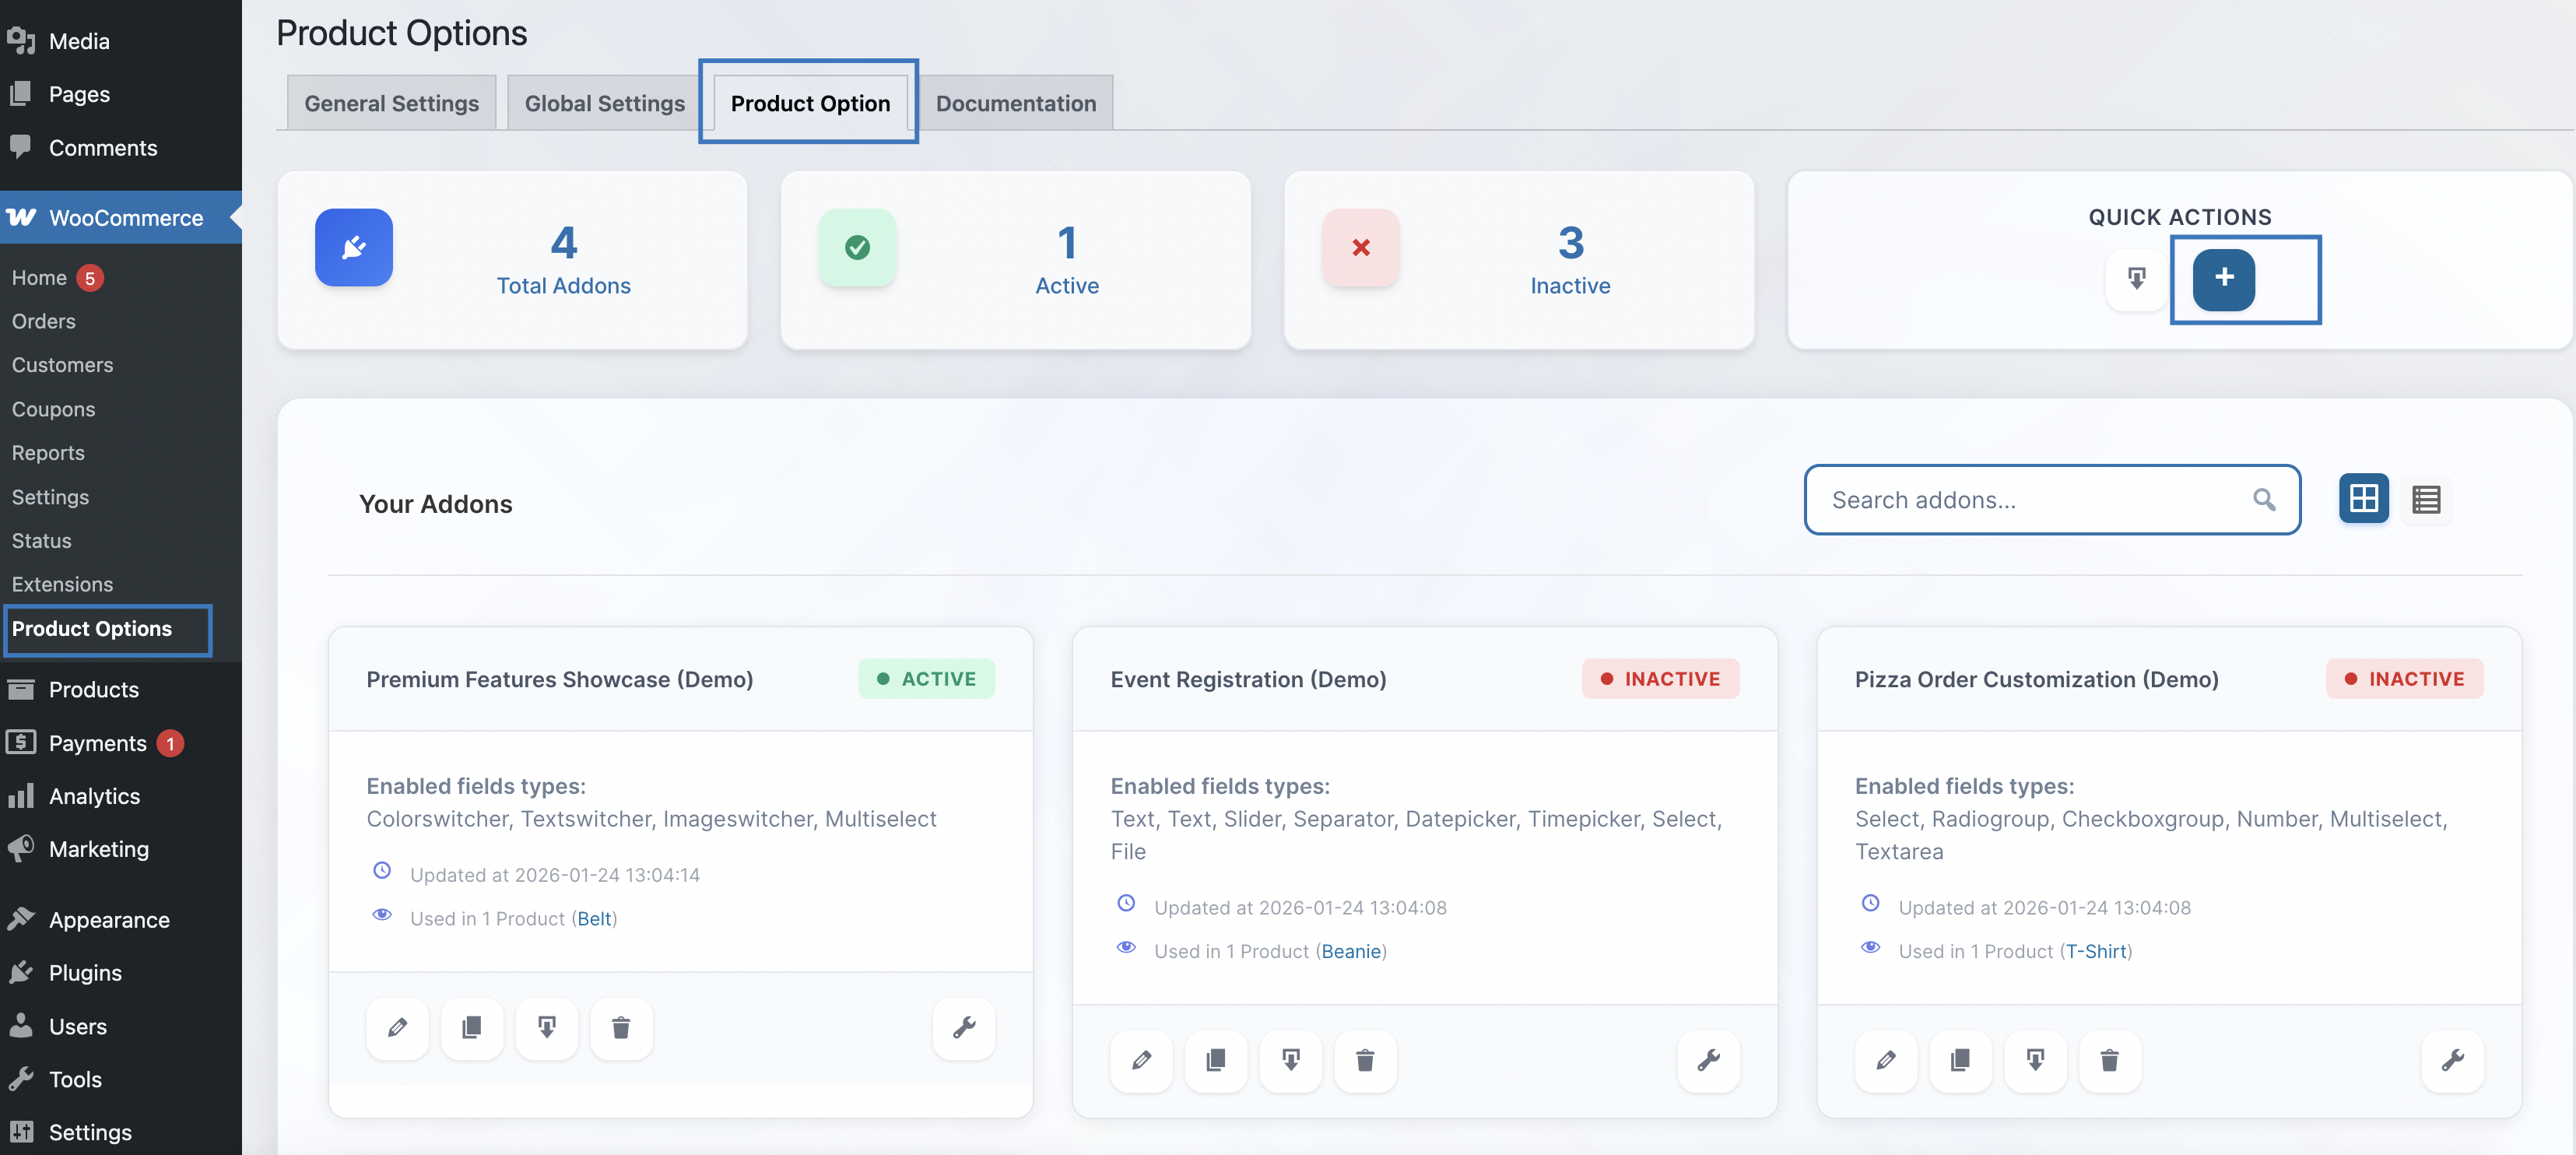2576x1155 pixels.
Task: Toggle ACTIVE status on Premium Features Showcase
Action: [926, 679]
